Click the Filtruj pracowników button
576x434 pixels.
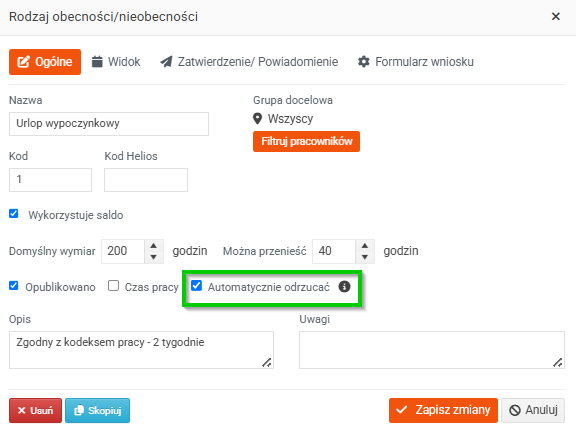[306, 141]
